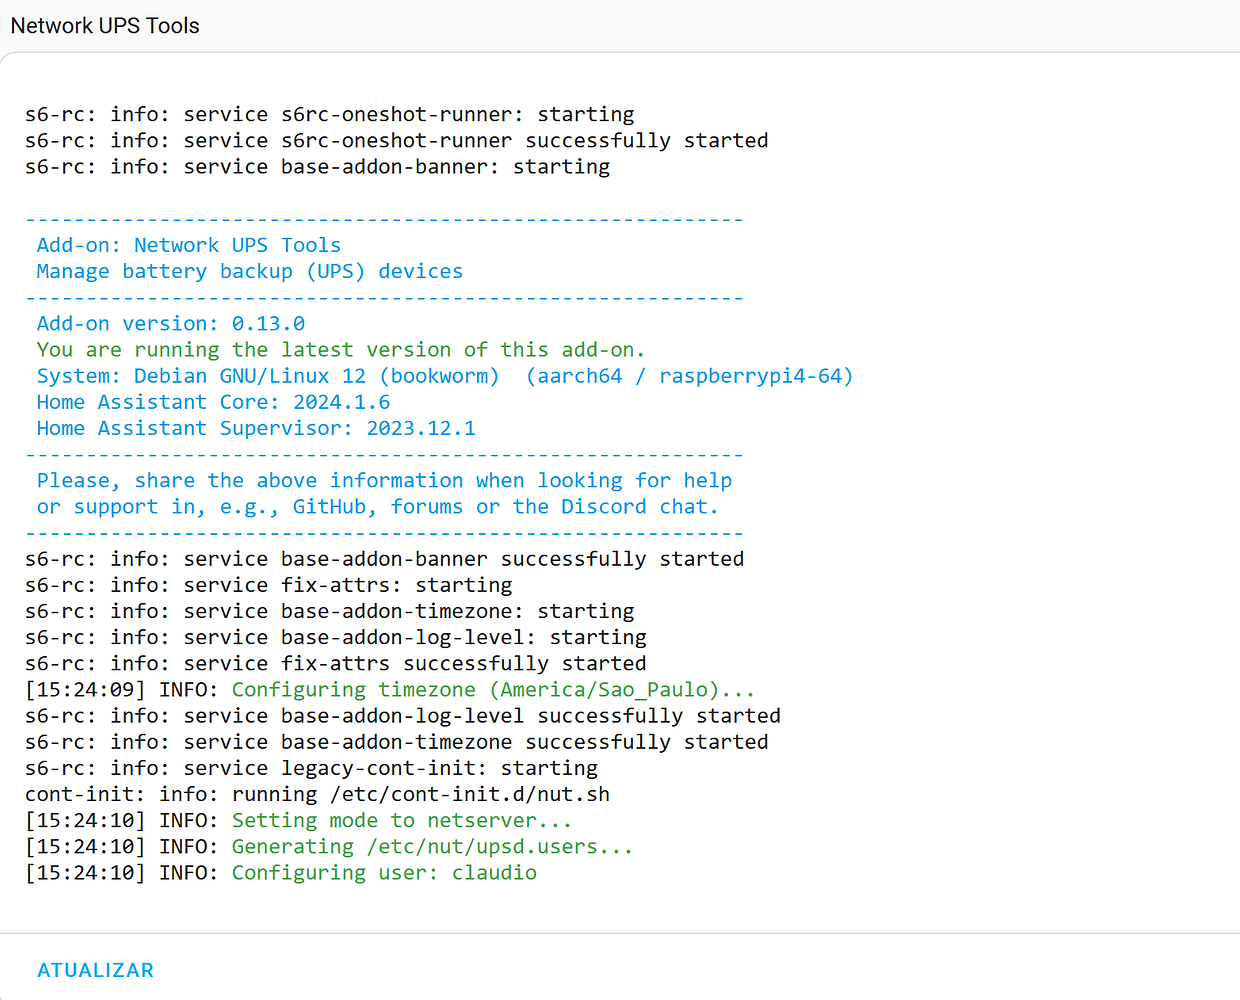Click the 's6rc-oneshot-runner successfully started' log line

[x=397, y=141]
